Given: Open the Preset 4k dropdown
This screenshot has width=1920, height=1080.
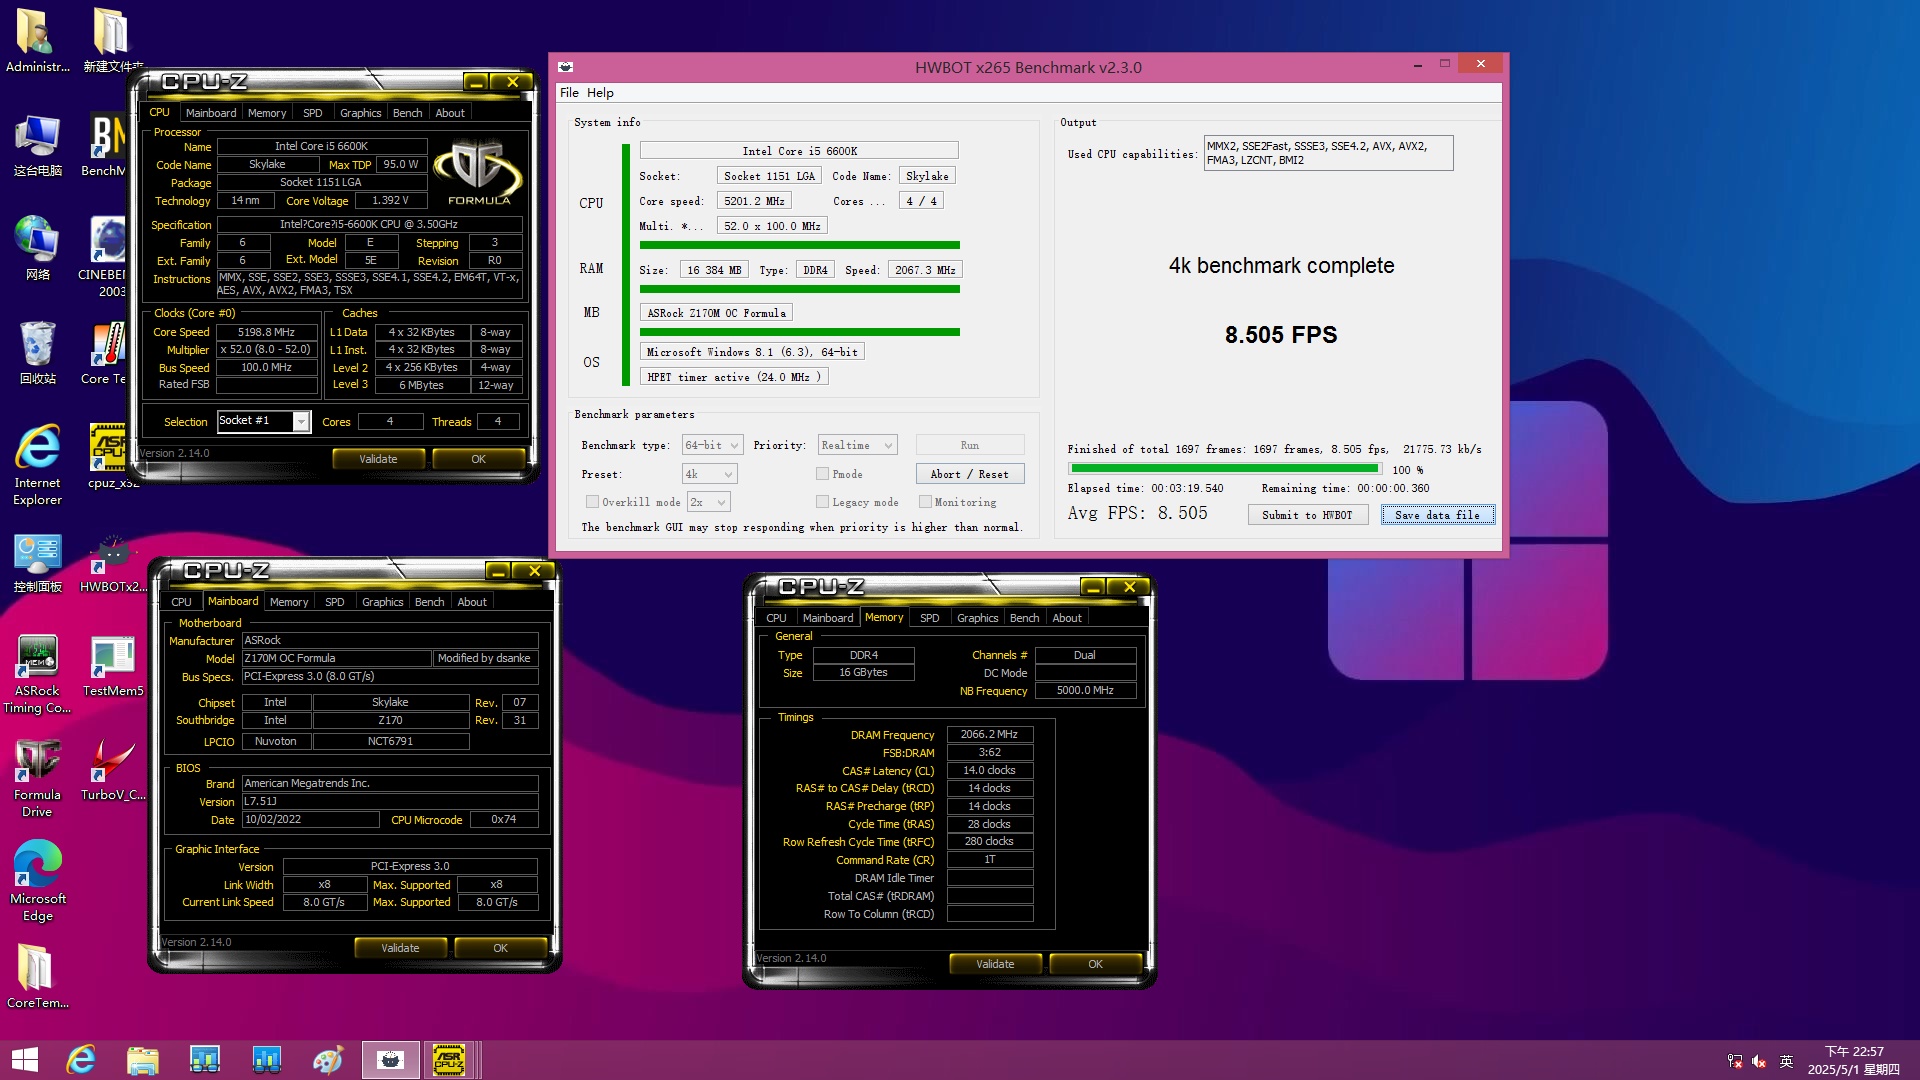Looking at the screenshot, I should tap(709, 474).
